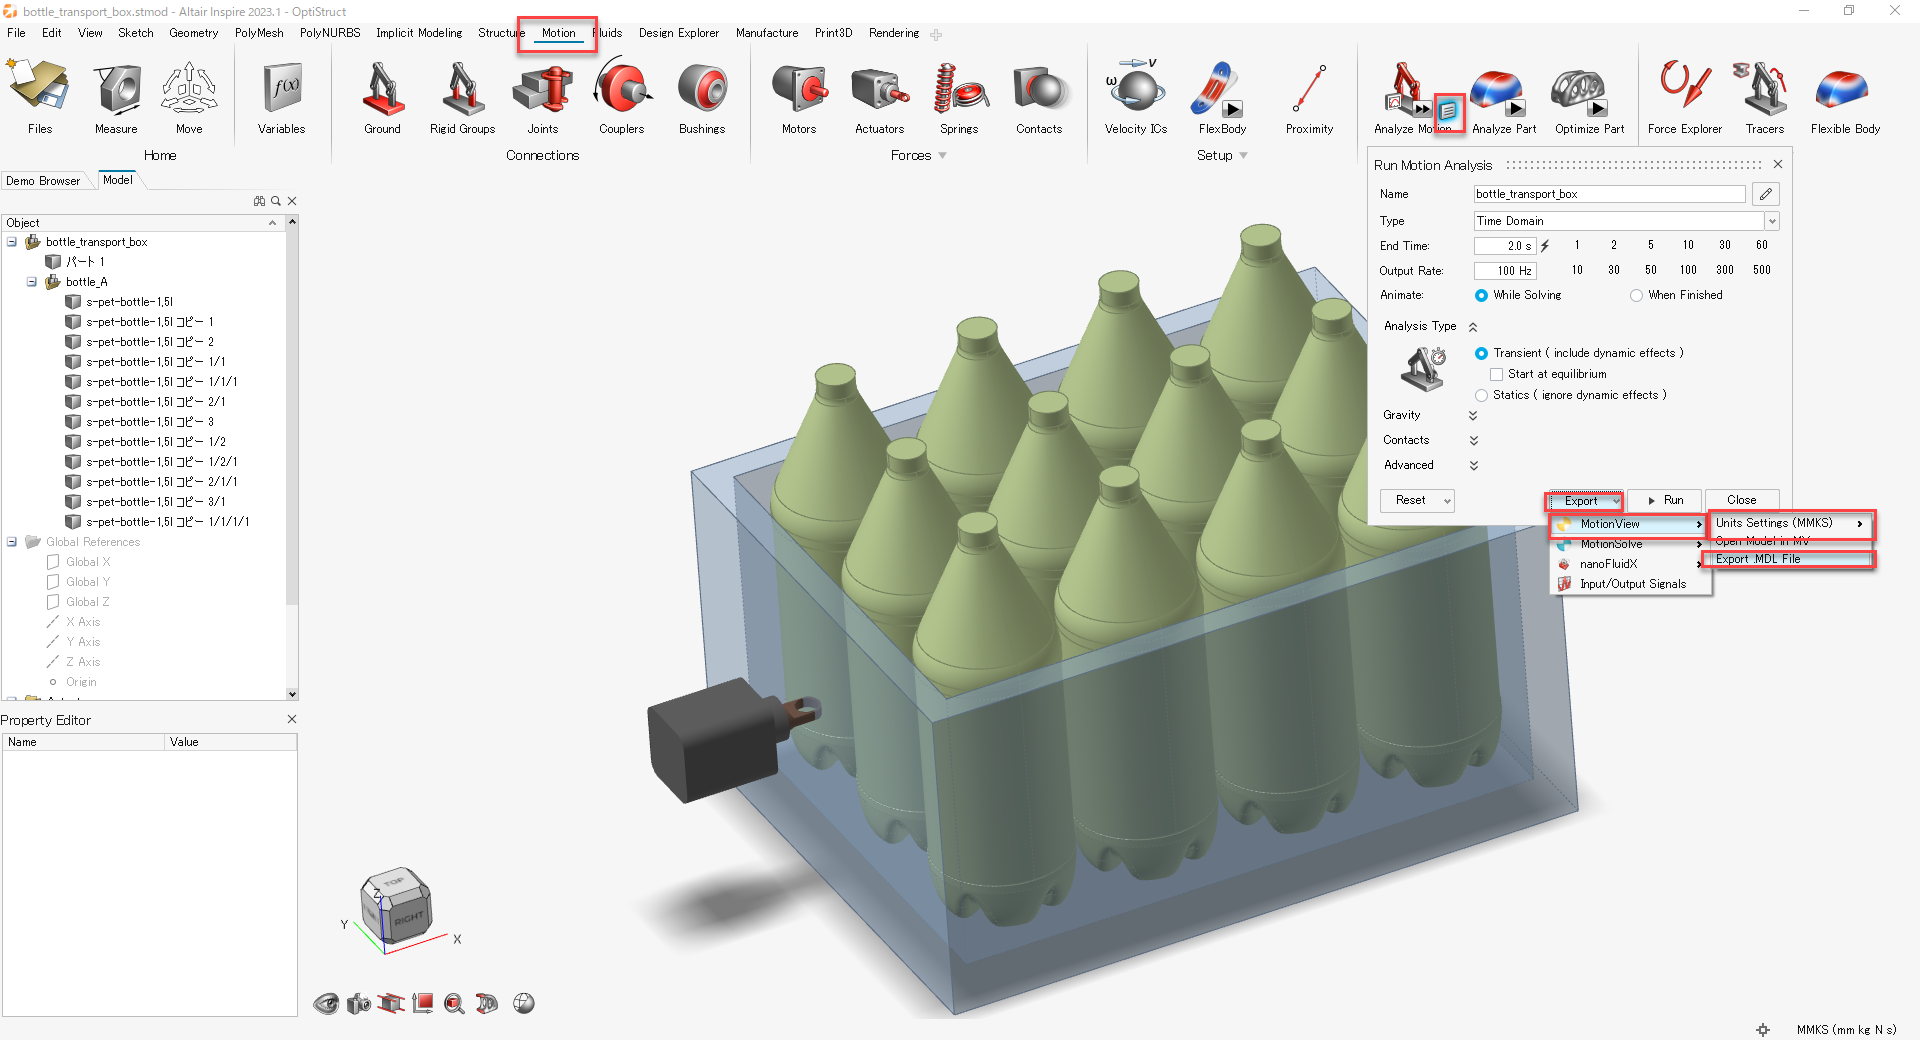Click the Reset button

pos(1411,500)
